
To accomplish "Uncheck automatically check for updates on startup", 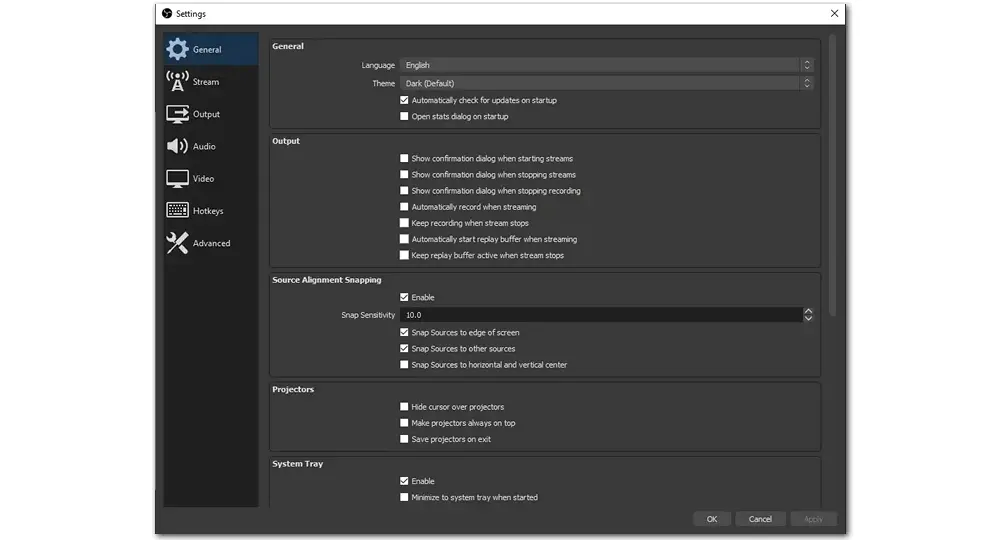I will click(404, 100).
